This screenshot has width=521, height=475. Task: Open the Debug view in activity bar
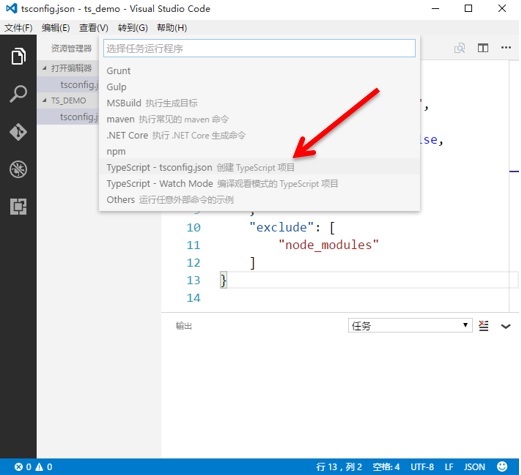click(18, 169)
